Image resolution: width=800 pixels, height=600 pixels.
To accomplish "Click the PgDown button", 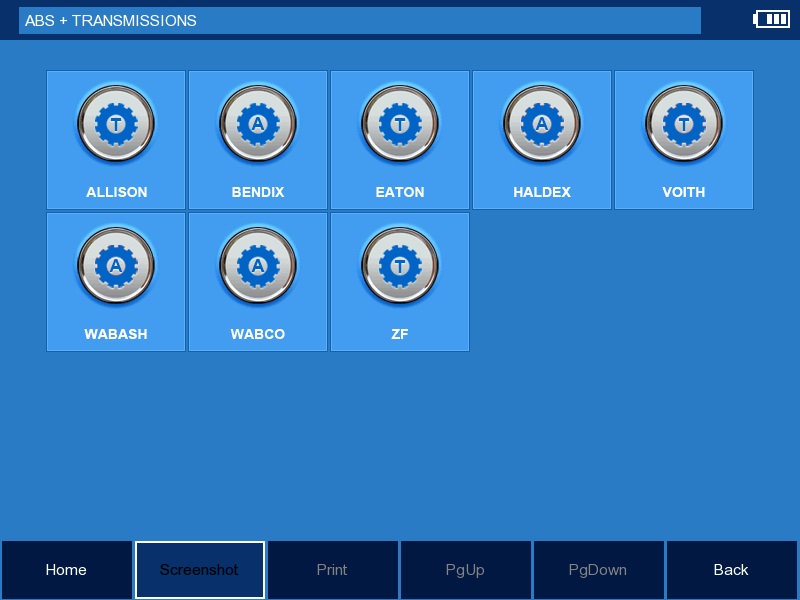I will [598, 569].
